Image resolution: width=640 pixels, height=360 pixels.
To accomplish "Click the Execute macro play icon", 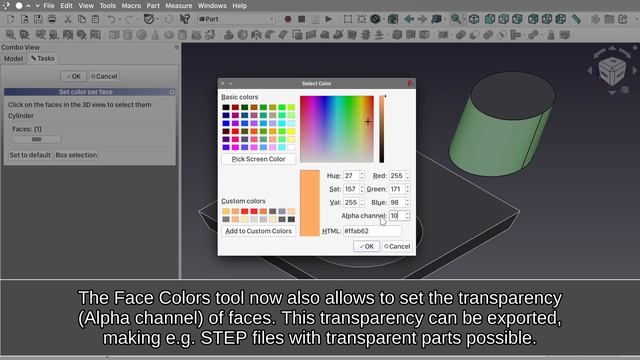I will tap(329, 19).
